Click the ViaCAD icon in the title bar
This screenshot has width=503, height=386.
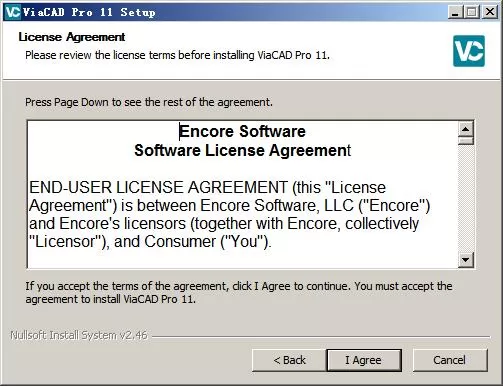coord(13,12)
